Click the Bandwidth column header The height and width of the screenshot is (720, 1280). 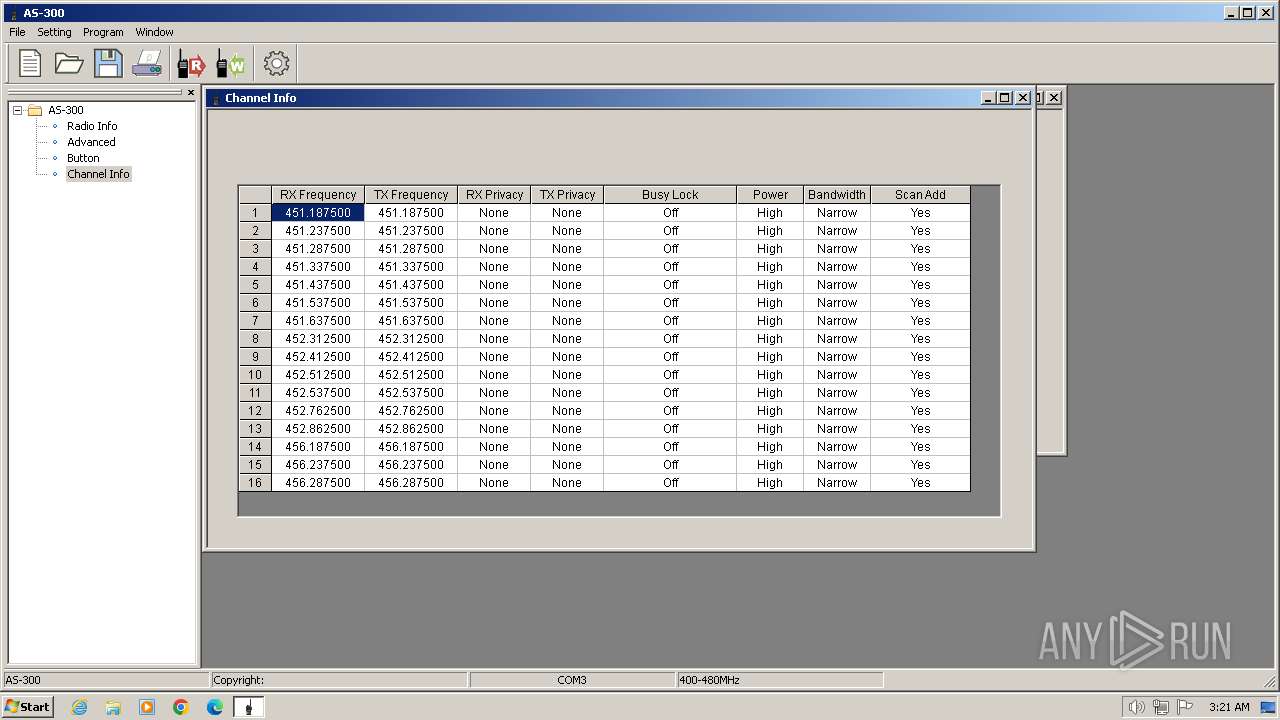click(x=837, y=195)
